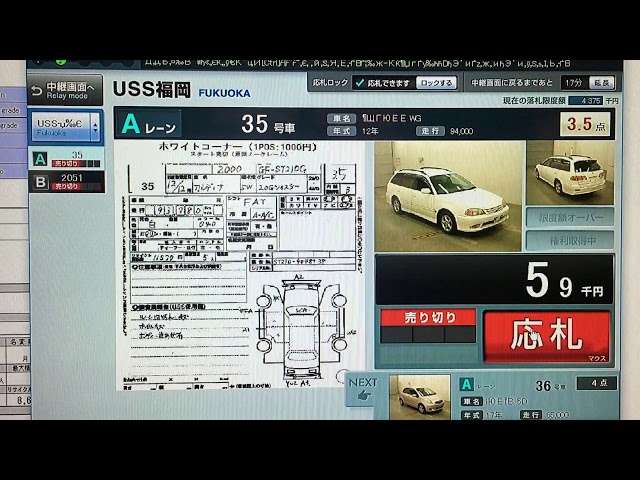Click the 3.5 点 grade score badge
The image size is (640, 480).
click(586, 124)
